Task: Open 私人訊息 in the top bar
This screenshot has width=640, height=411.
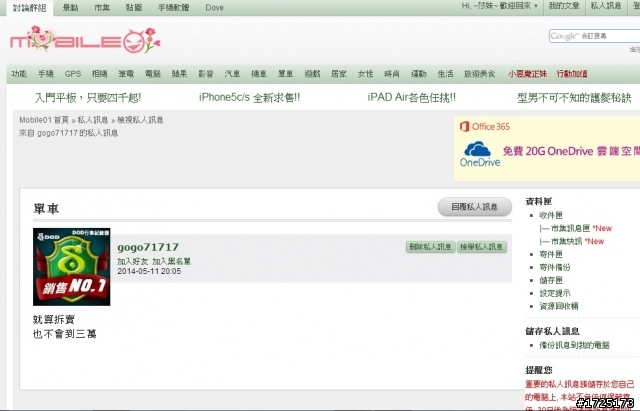Action: [606, 6]
